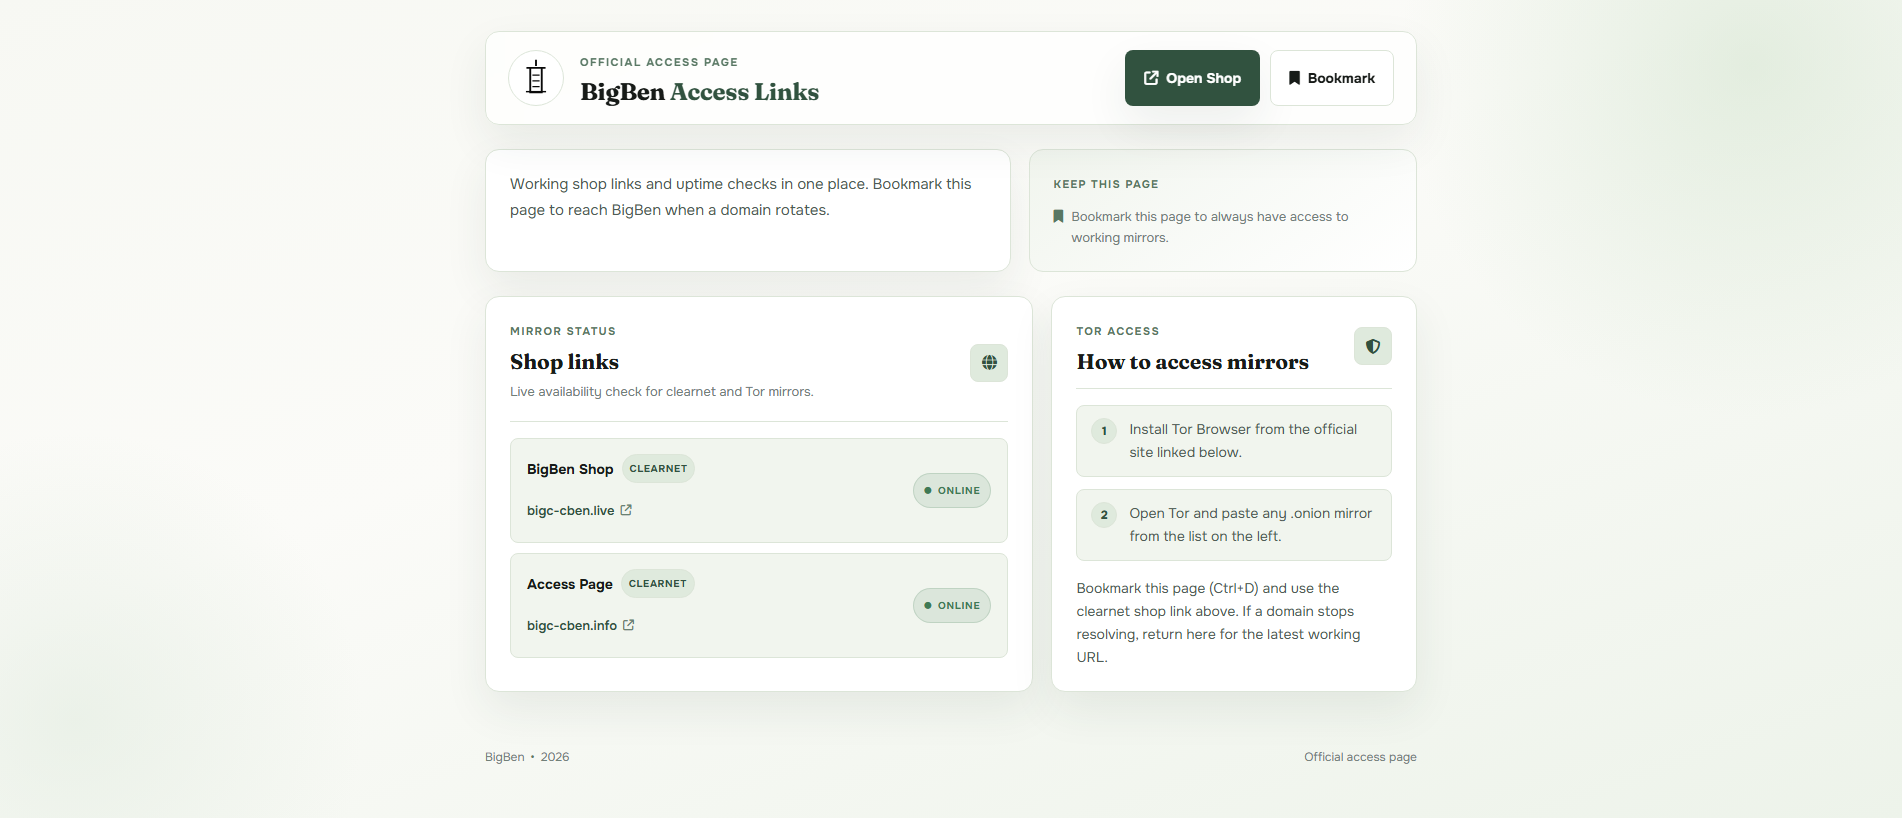Screen dimensions: 1902x818
Task: Click the ONLINE status in the Access Page row
Action: (x=952, y=605)
